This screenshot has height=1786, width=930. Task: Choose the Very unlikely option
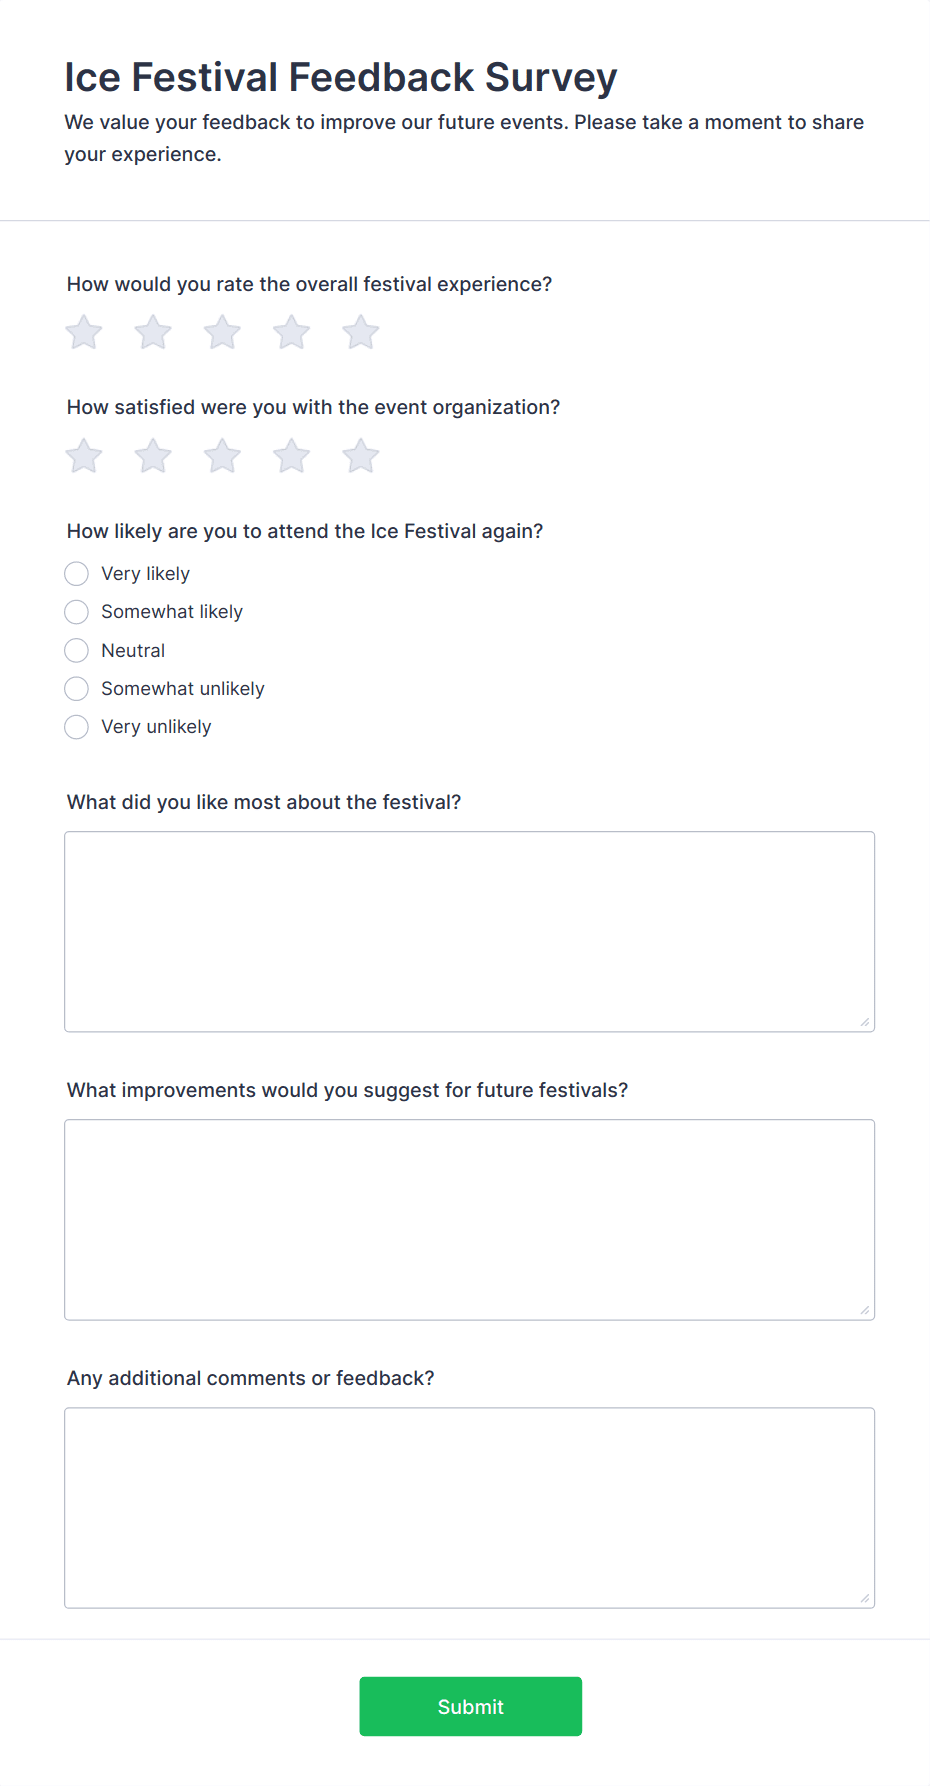point(77,727)
